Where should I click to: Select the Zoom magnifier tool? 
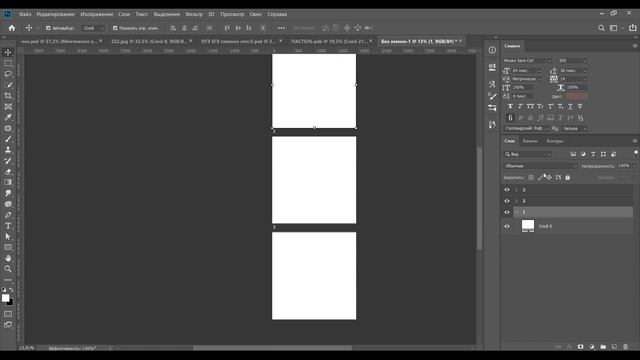pyautogui.click(x=8, y=269)
